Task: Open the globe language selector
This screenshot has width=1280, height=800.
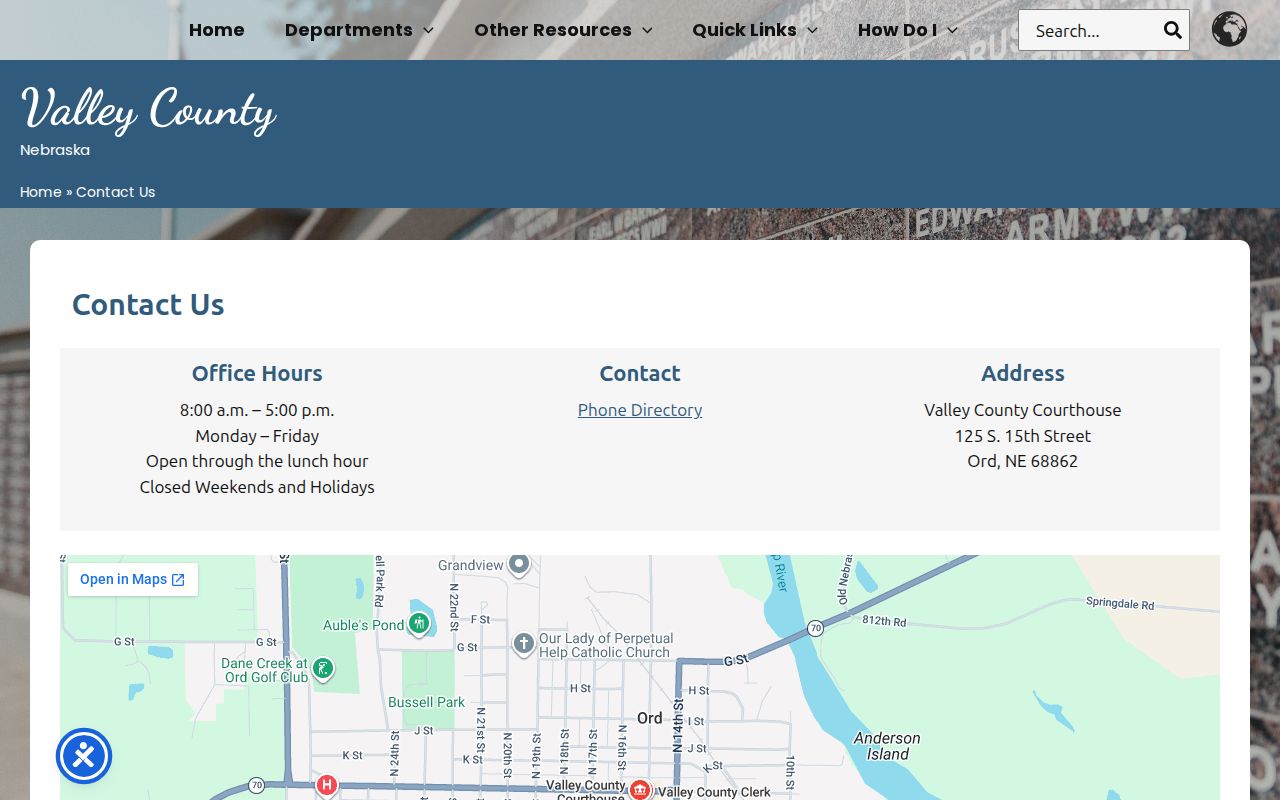Action: point(1229,29)
